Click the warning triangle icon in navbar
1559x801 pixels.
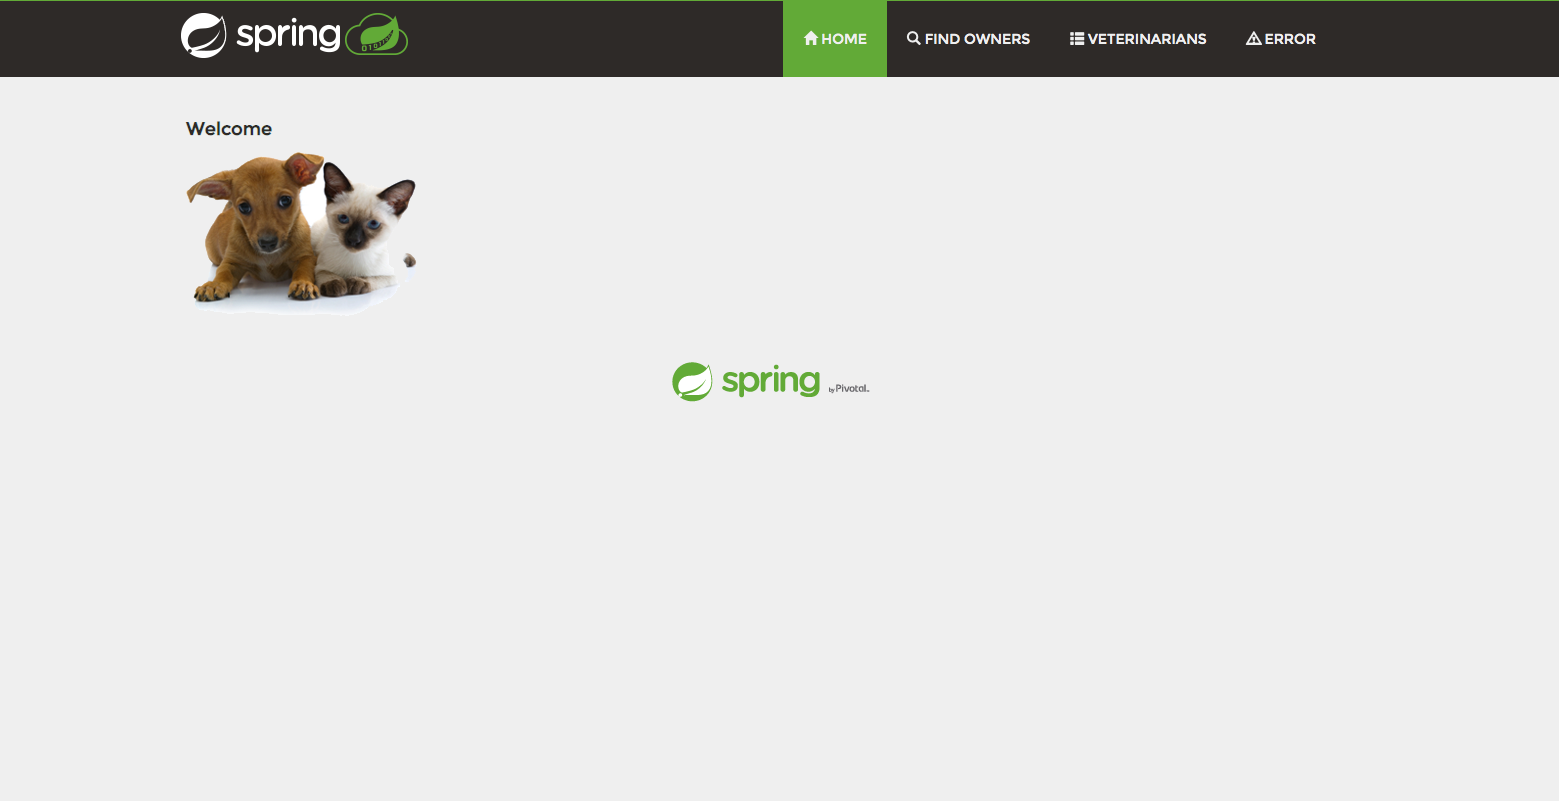click(x=1253, y=38)
